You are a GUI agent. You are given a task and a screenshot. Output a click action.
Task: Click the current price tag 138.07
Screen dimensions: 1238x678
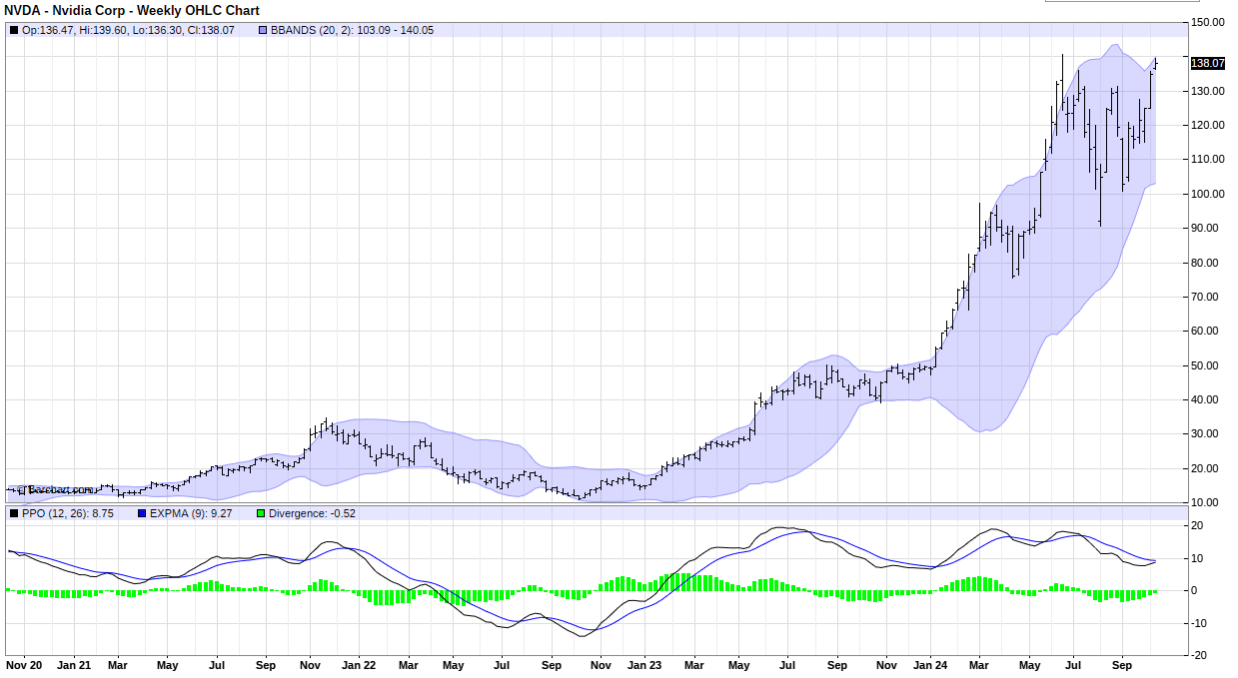pos(1208,63)
